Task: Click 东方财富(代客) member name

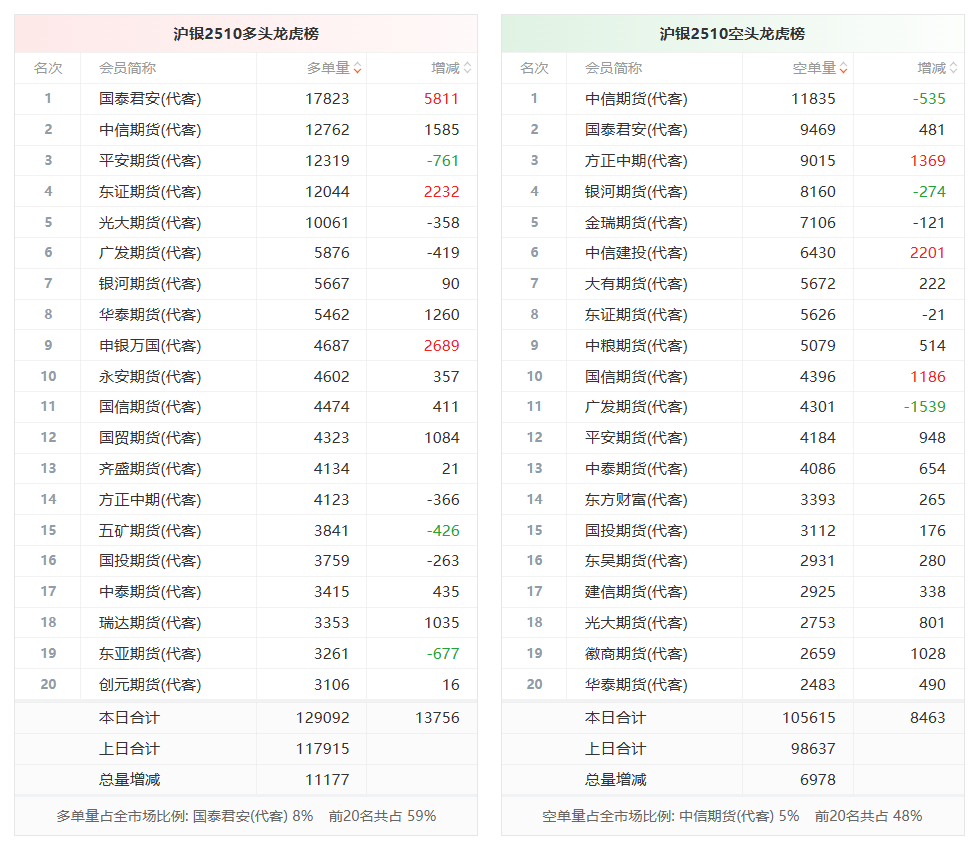Action: click(637, 500)
